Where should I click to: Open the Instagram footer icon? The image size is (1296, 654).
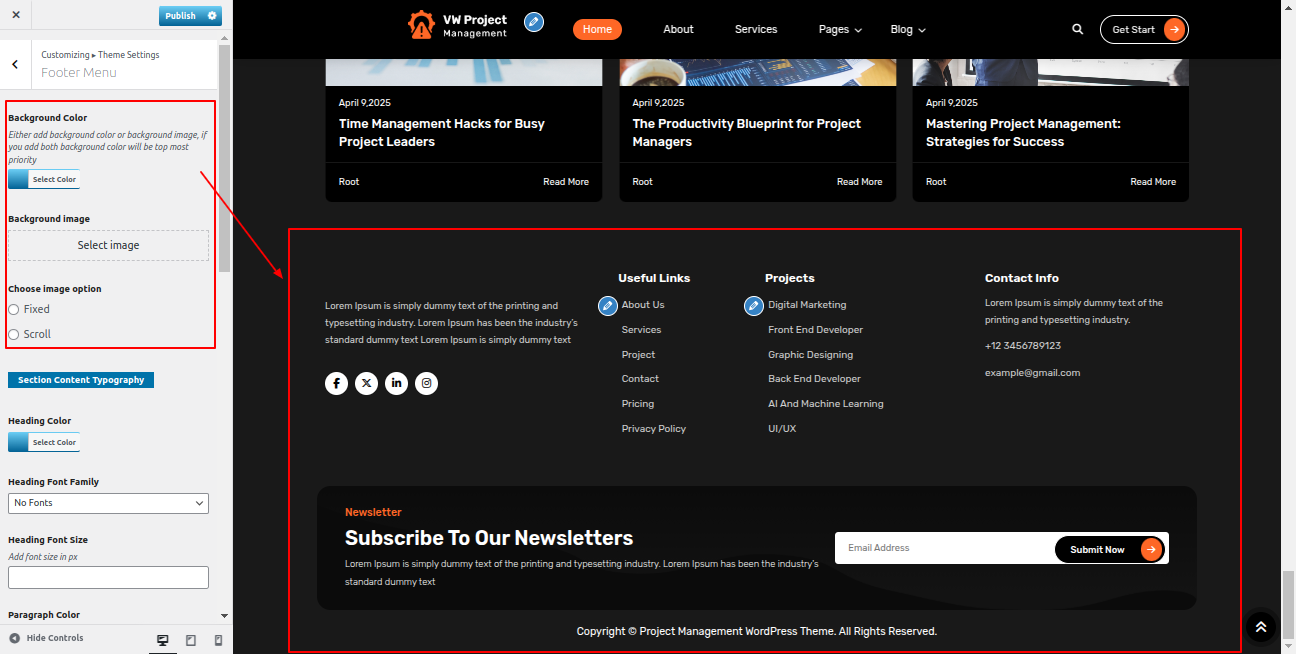point(426,383)
